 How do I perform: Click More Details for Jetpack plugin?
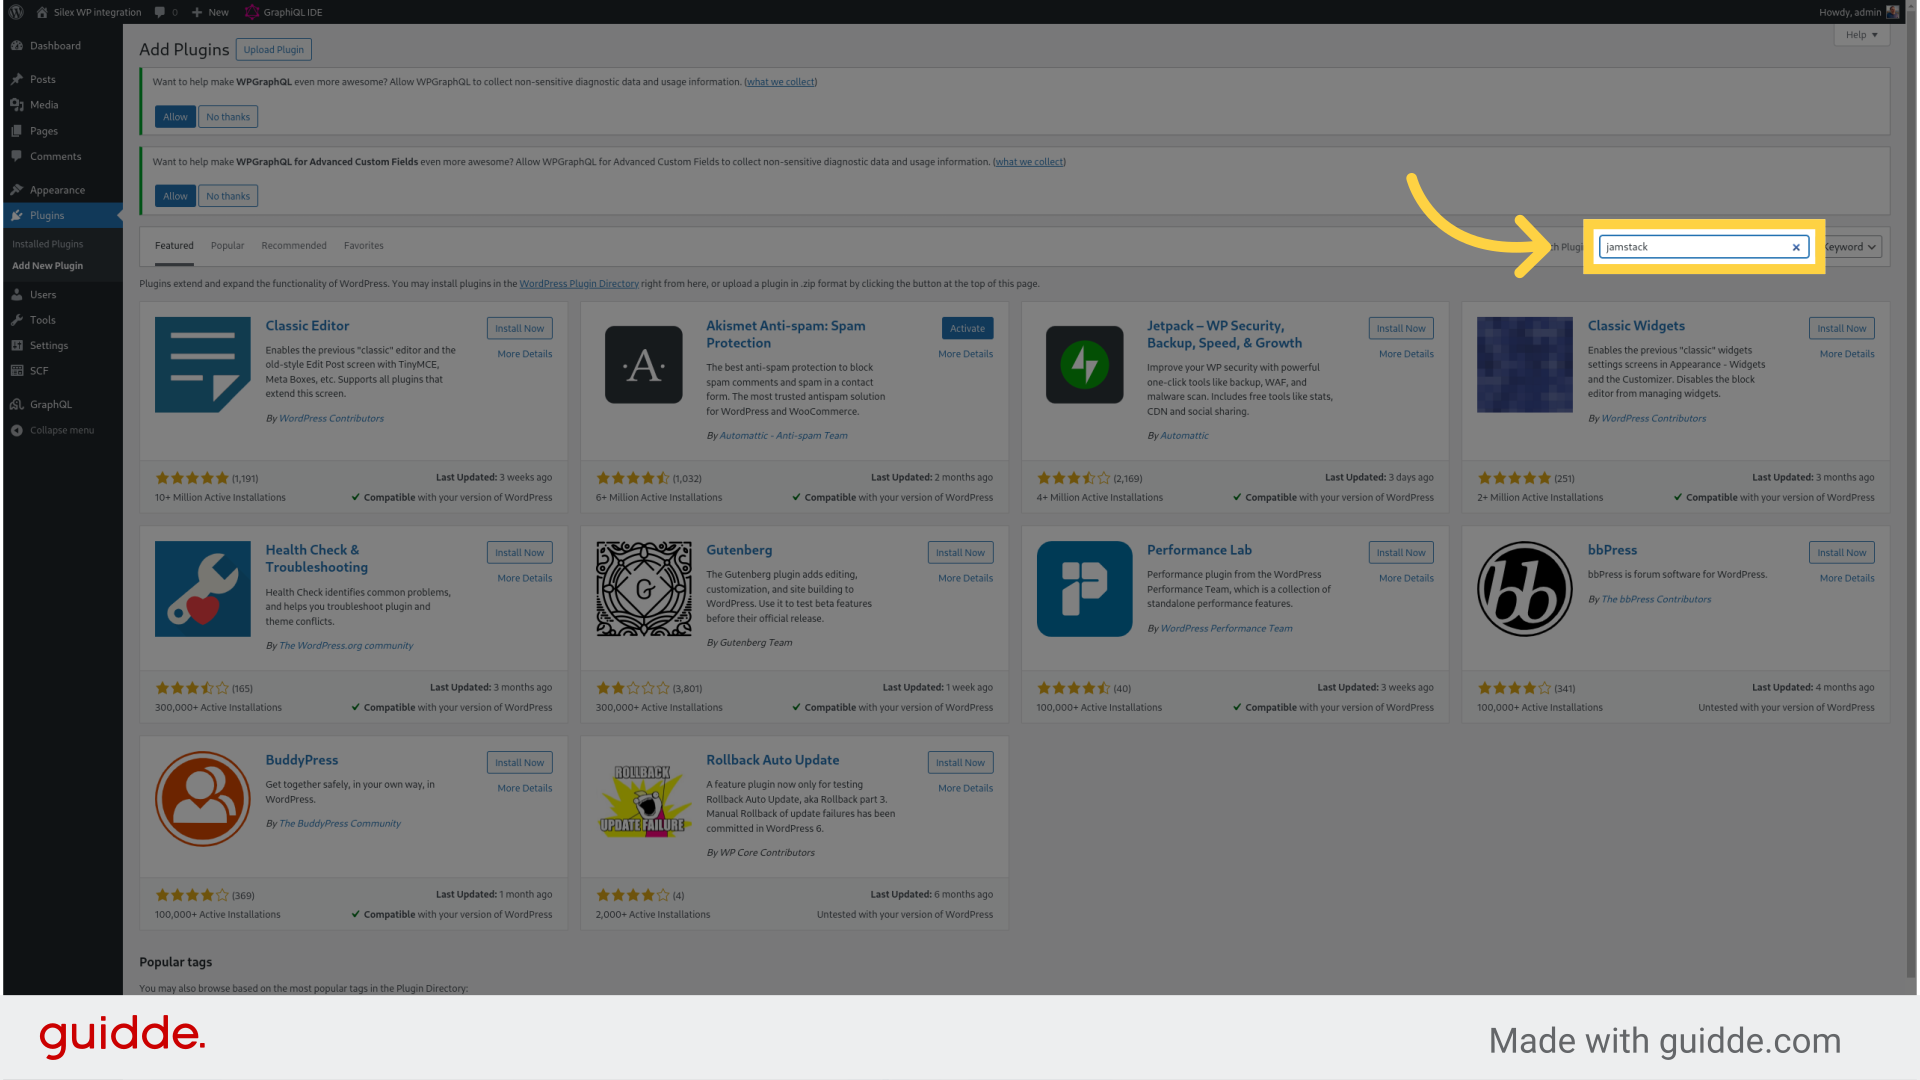click(1406, 353)
